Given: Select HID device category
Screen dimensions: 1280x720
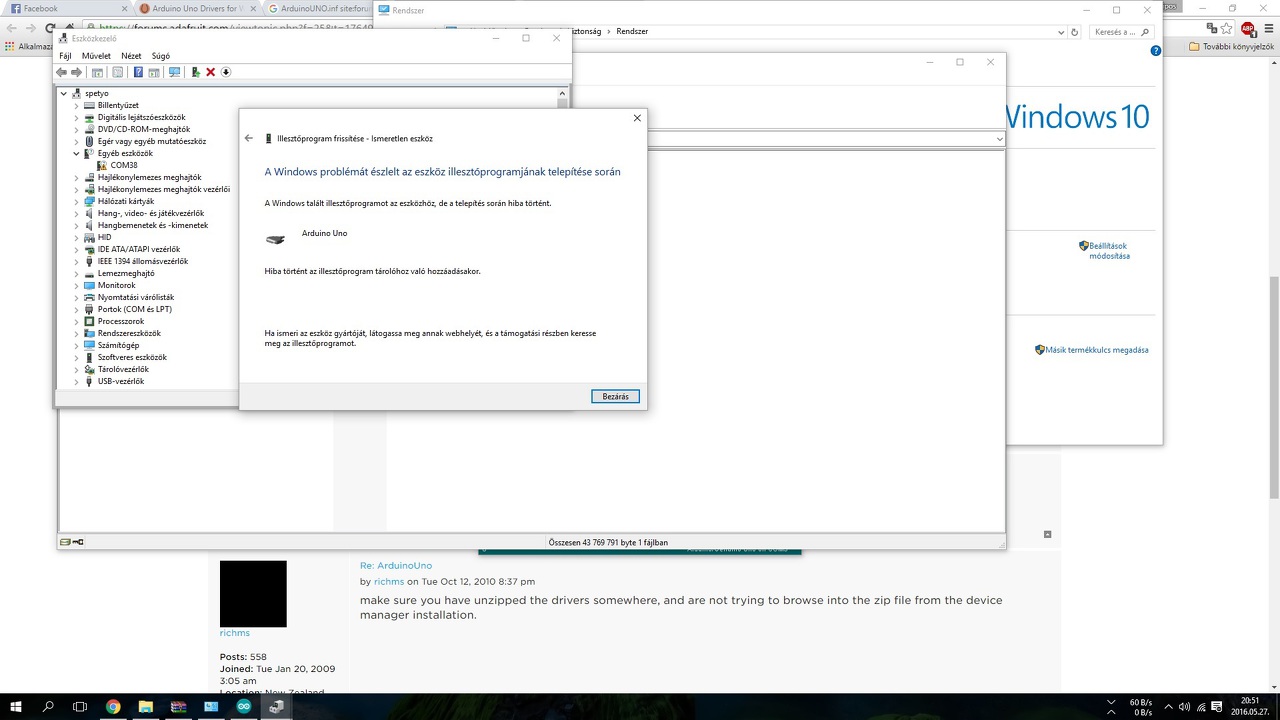Looking at the screenshot, I should 104,237.
